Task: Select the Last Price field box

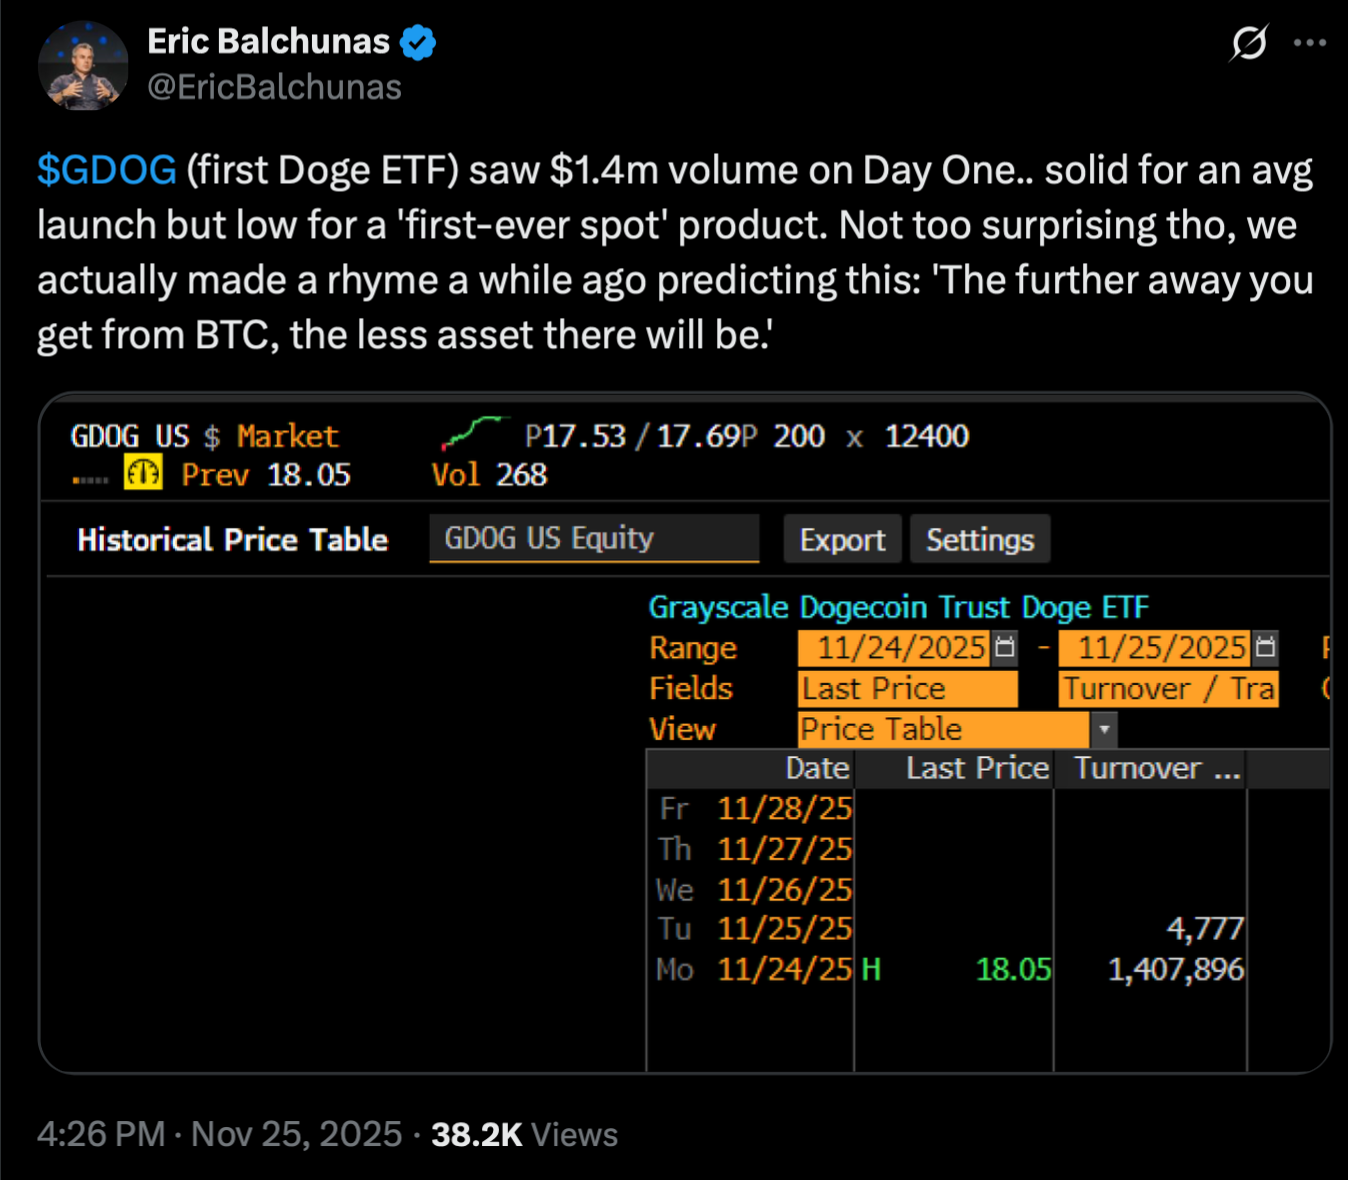Action: [907, 689]
